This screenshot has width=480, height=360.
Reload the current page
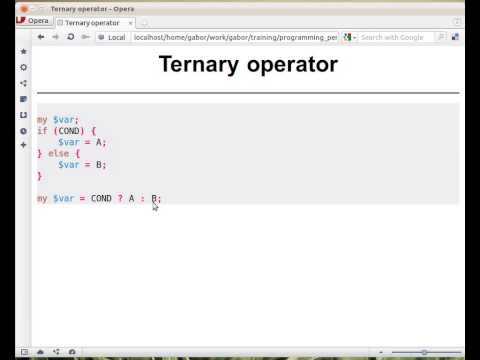71,37
